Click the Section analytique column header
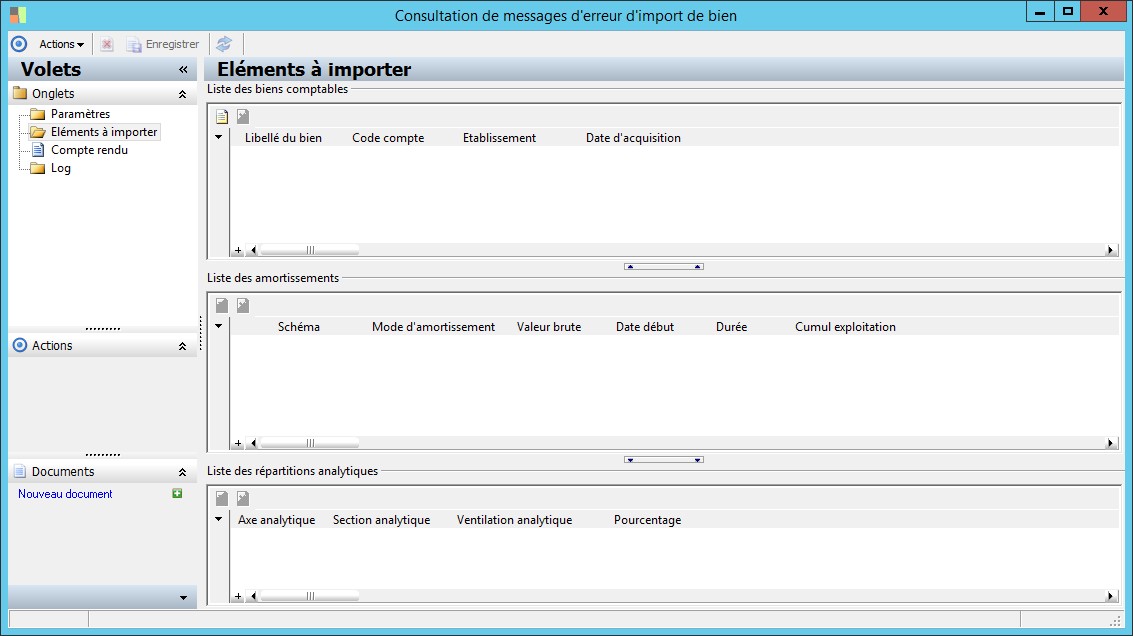This screenshot has height=636, width=1133. pyautogui.click(x=382, y=520)
